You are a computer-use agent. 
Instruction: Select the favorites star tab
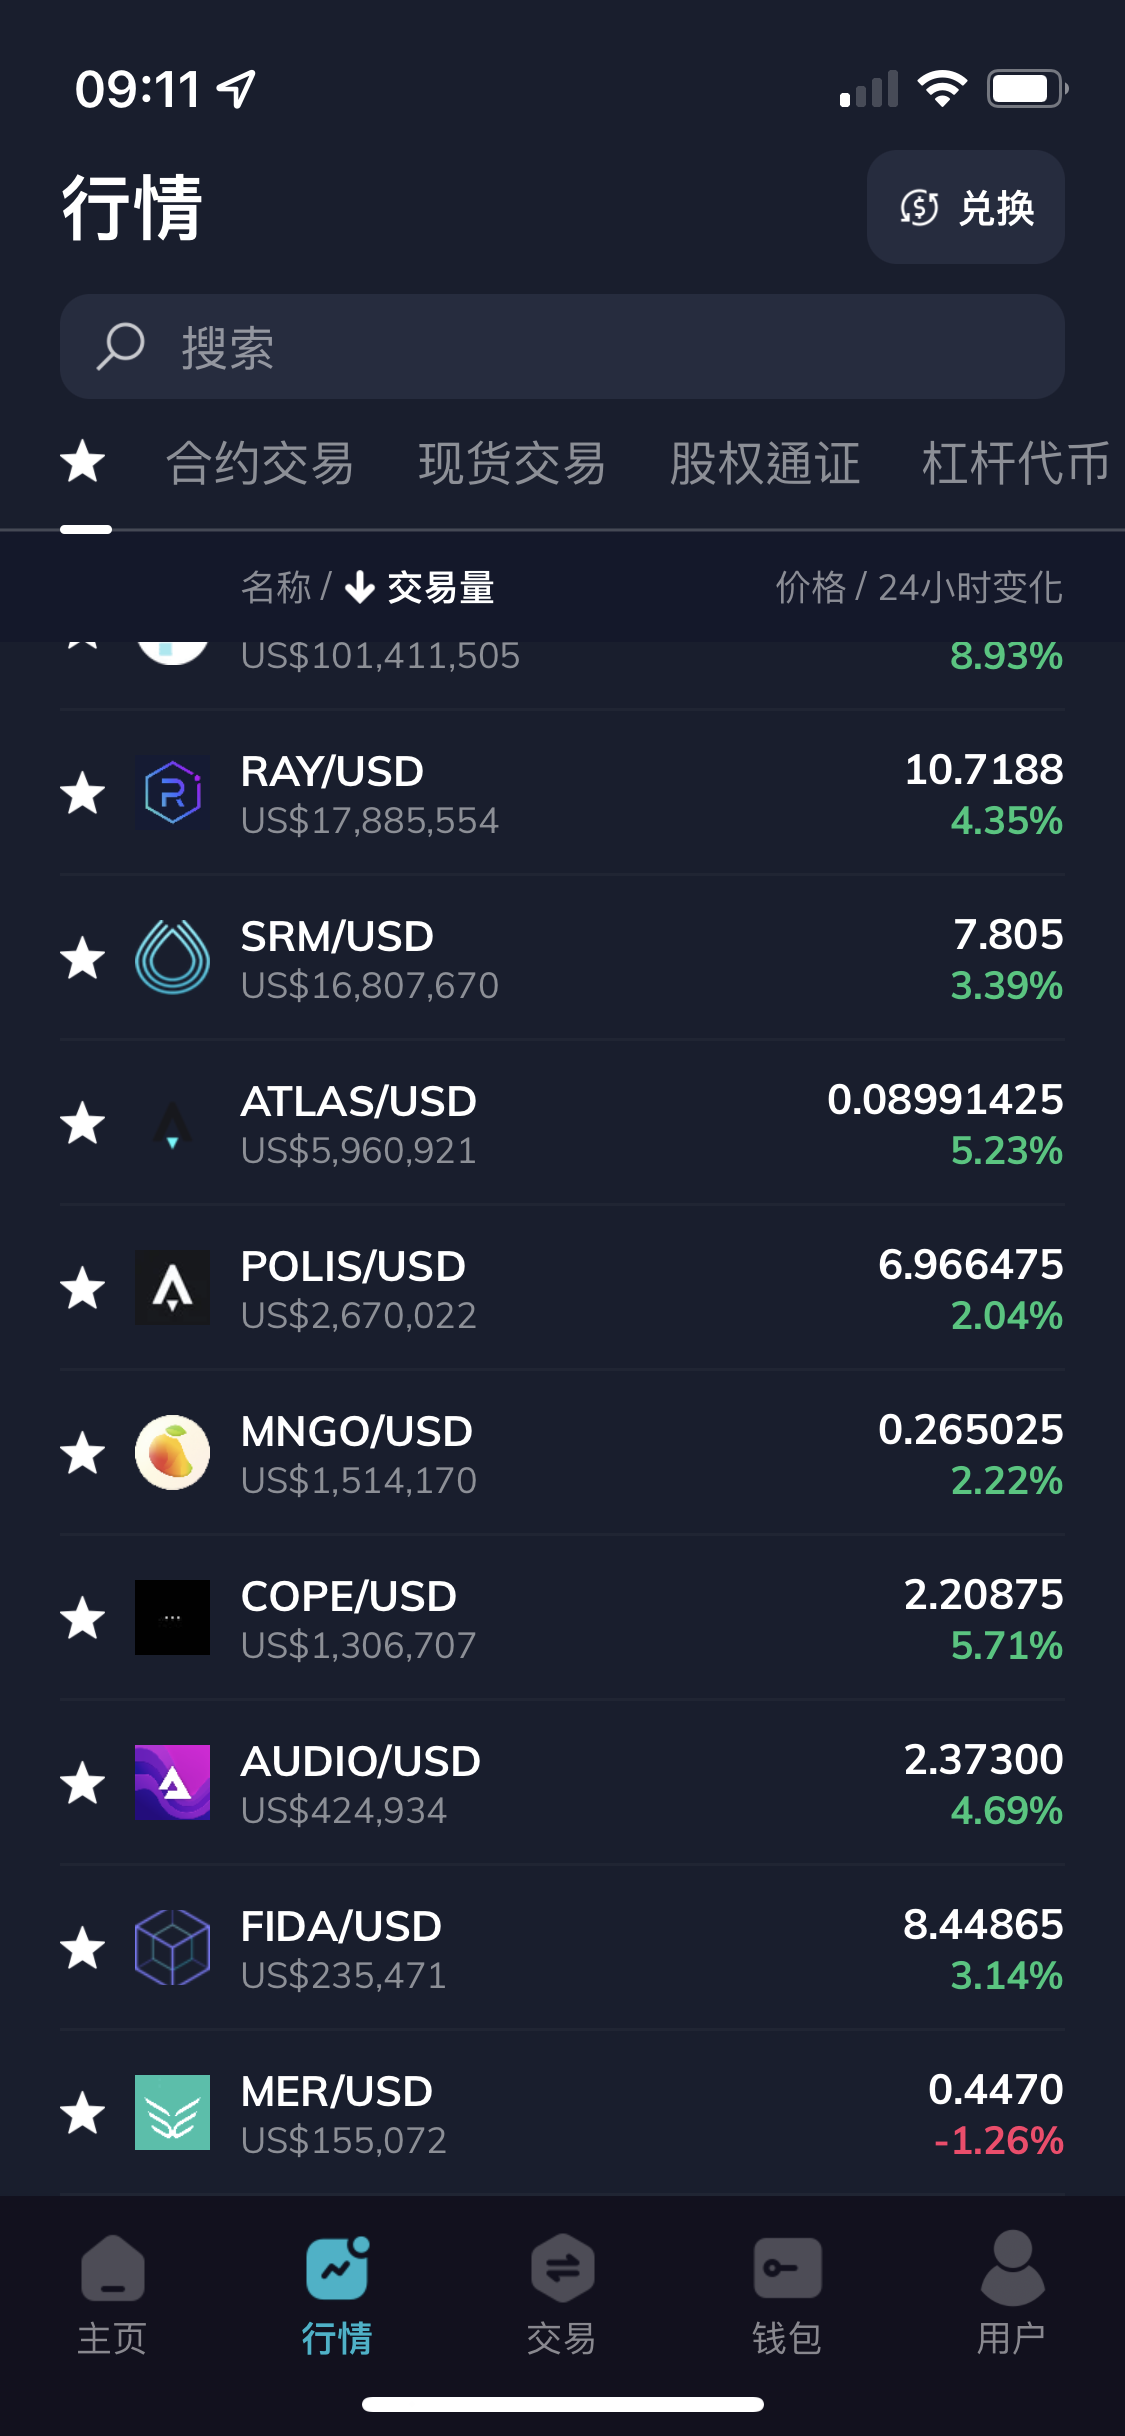(x=83, y=462)
